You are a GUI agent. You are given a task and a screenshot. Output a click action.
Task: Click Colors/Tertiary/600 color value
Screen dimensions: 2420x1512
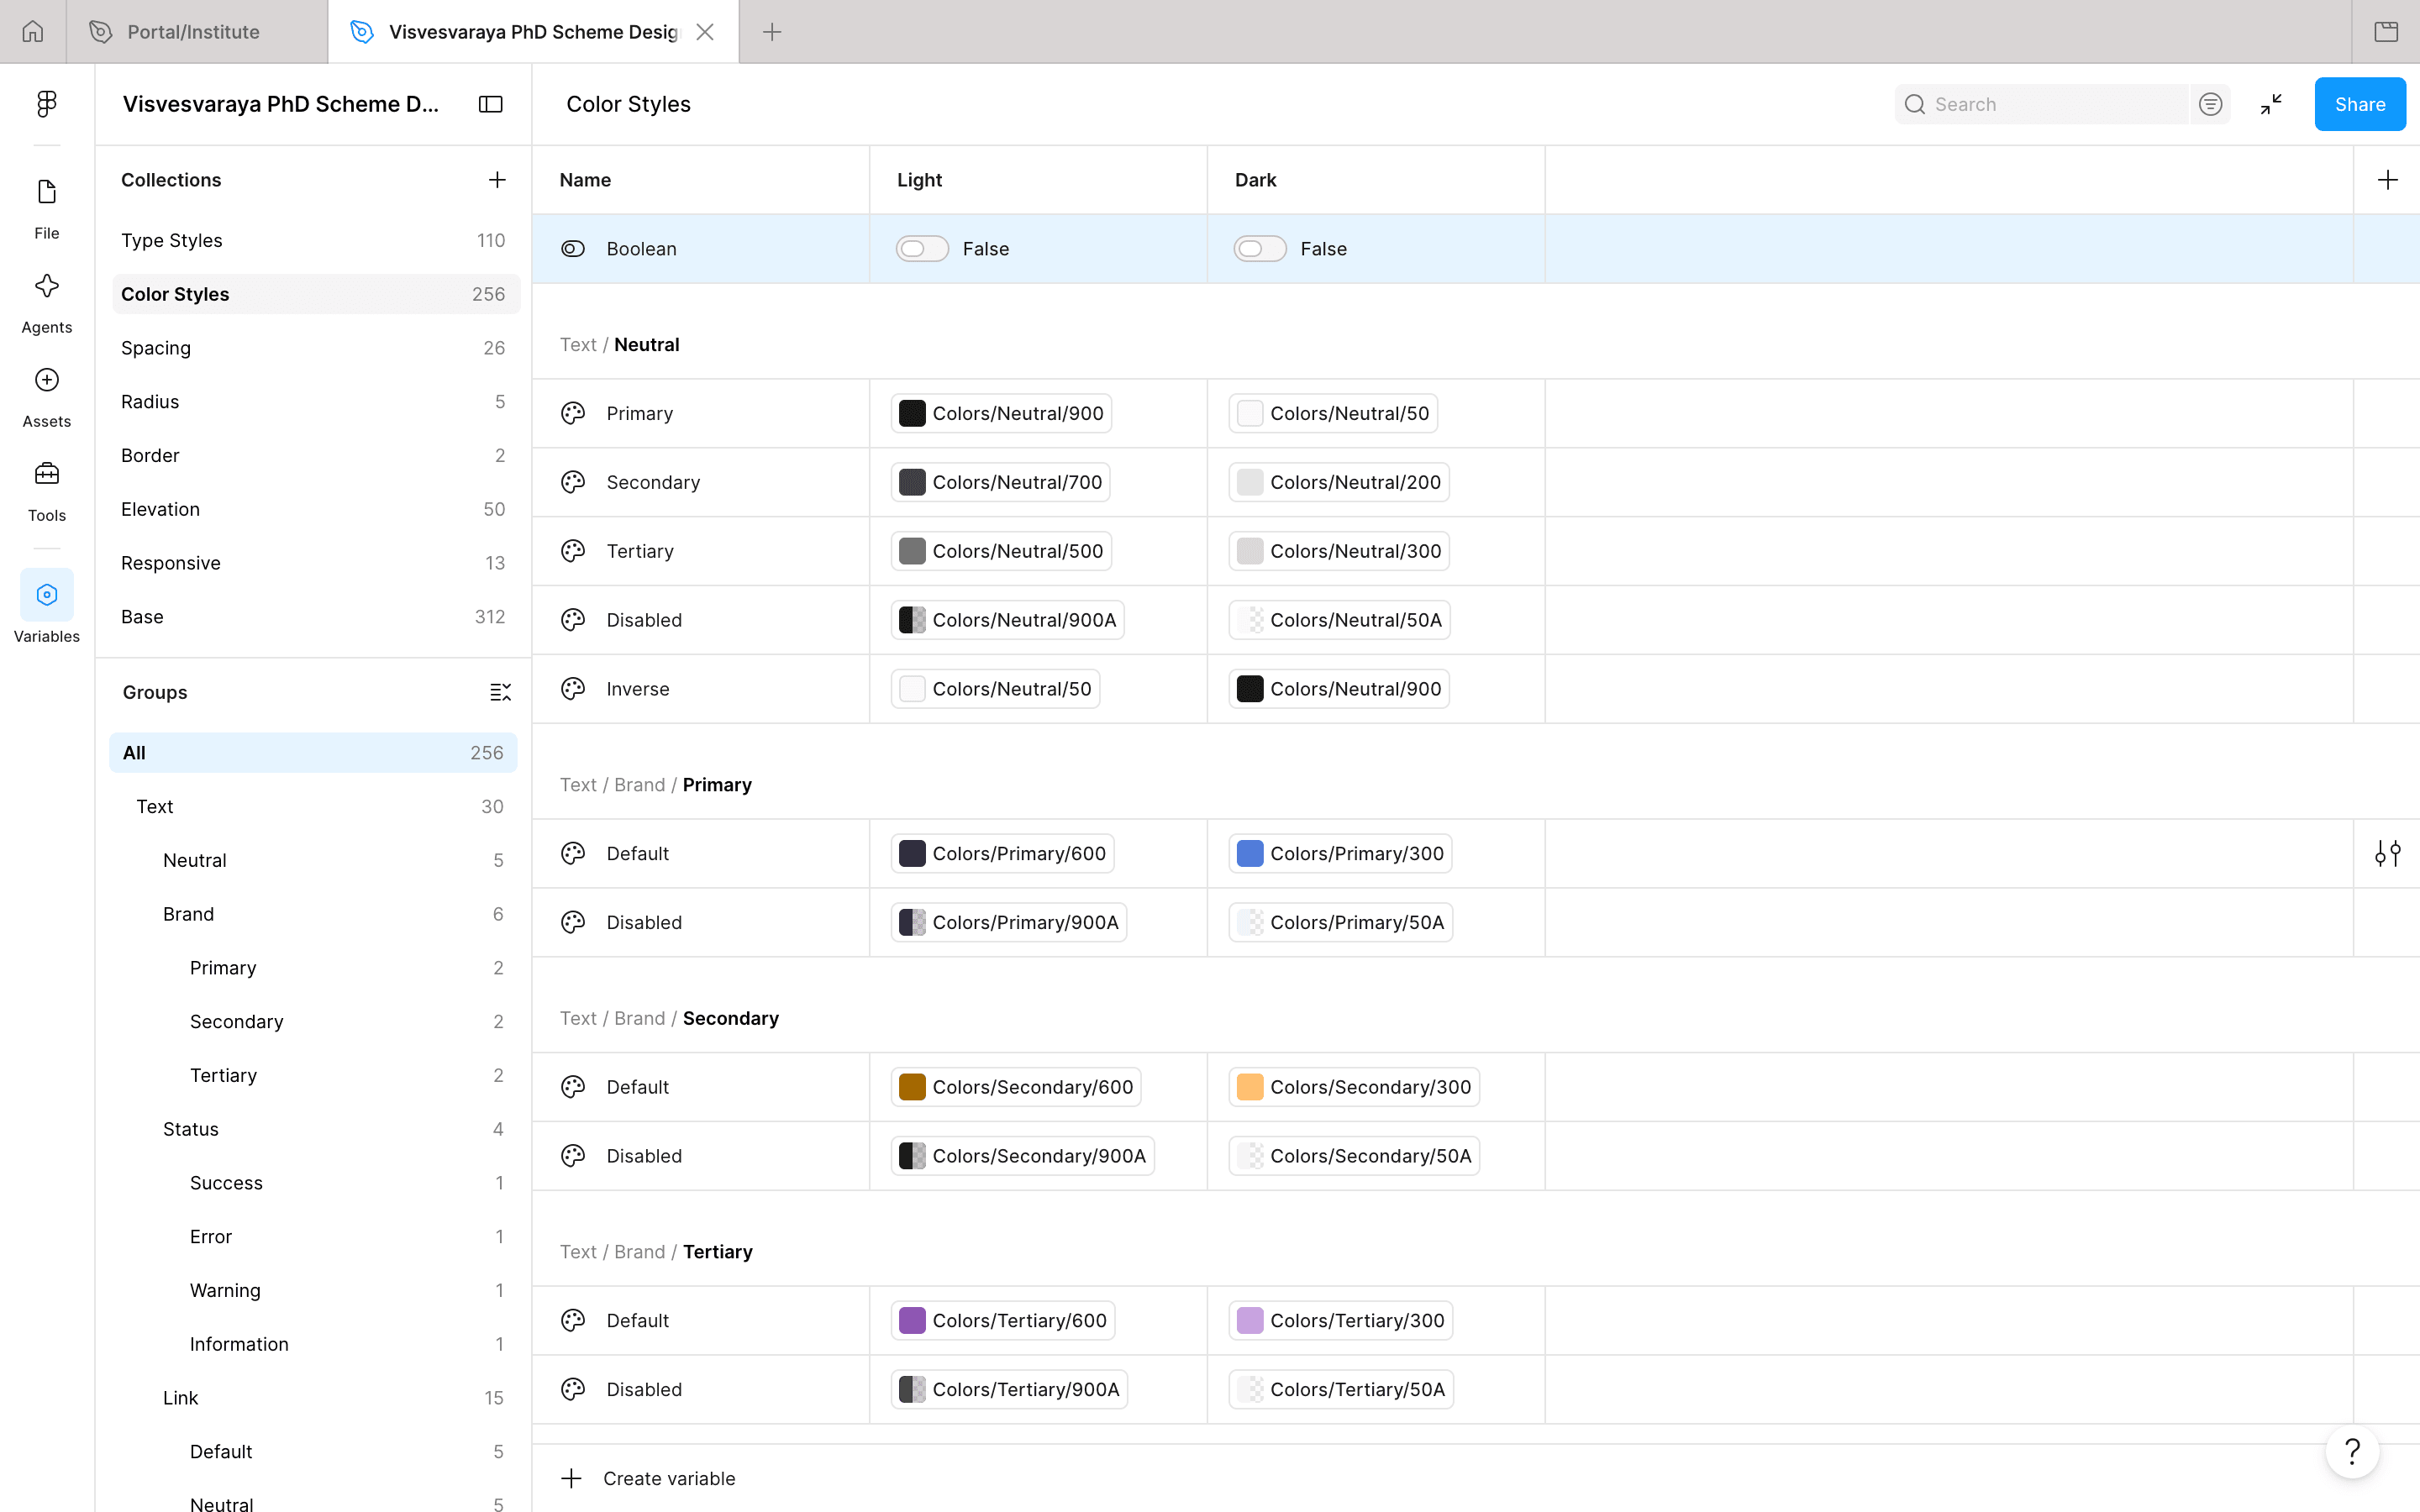coord(1003,1320)
